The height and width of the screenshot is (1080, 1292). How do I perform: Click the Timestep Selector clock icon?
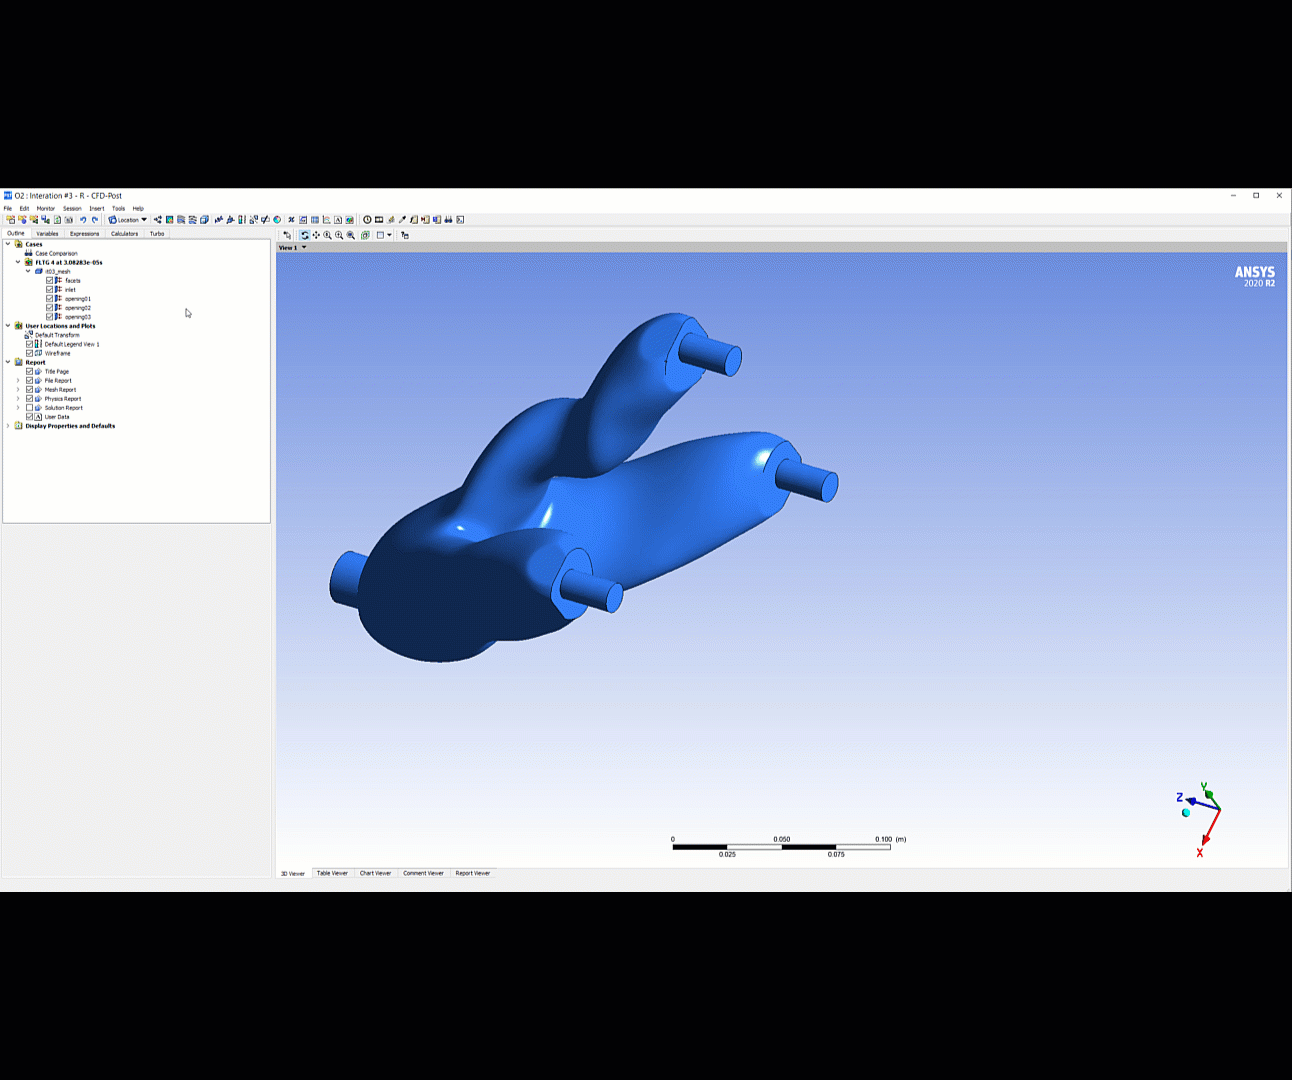pyautogui.click(x=367, y=219)
